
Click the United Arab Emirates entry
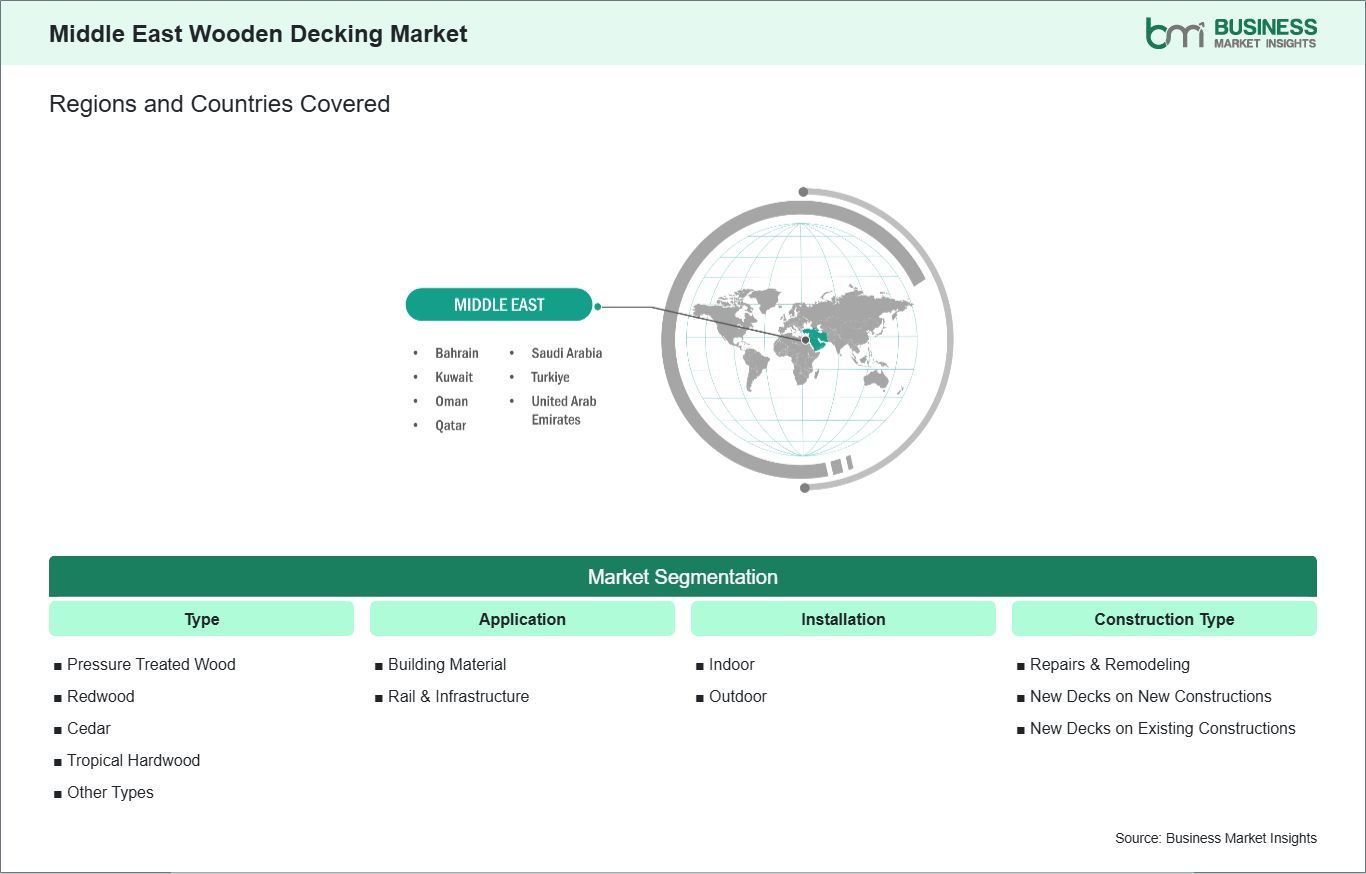pos(564,410)
